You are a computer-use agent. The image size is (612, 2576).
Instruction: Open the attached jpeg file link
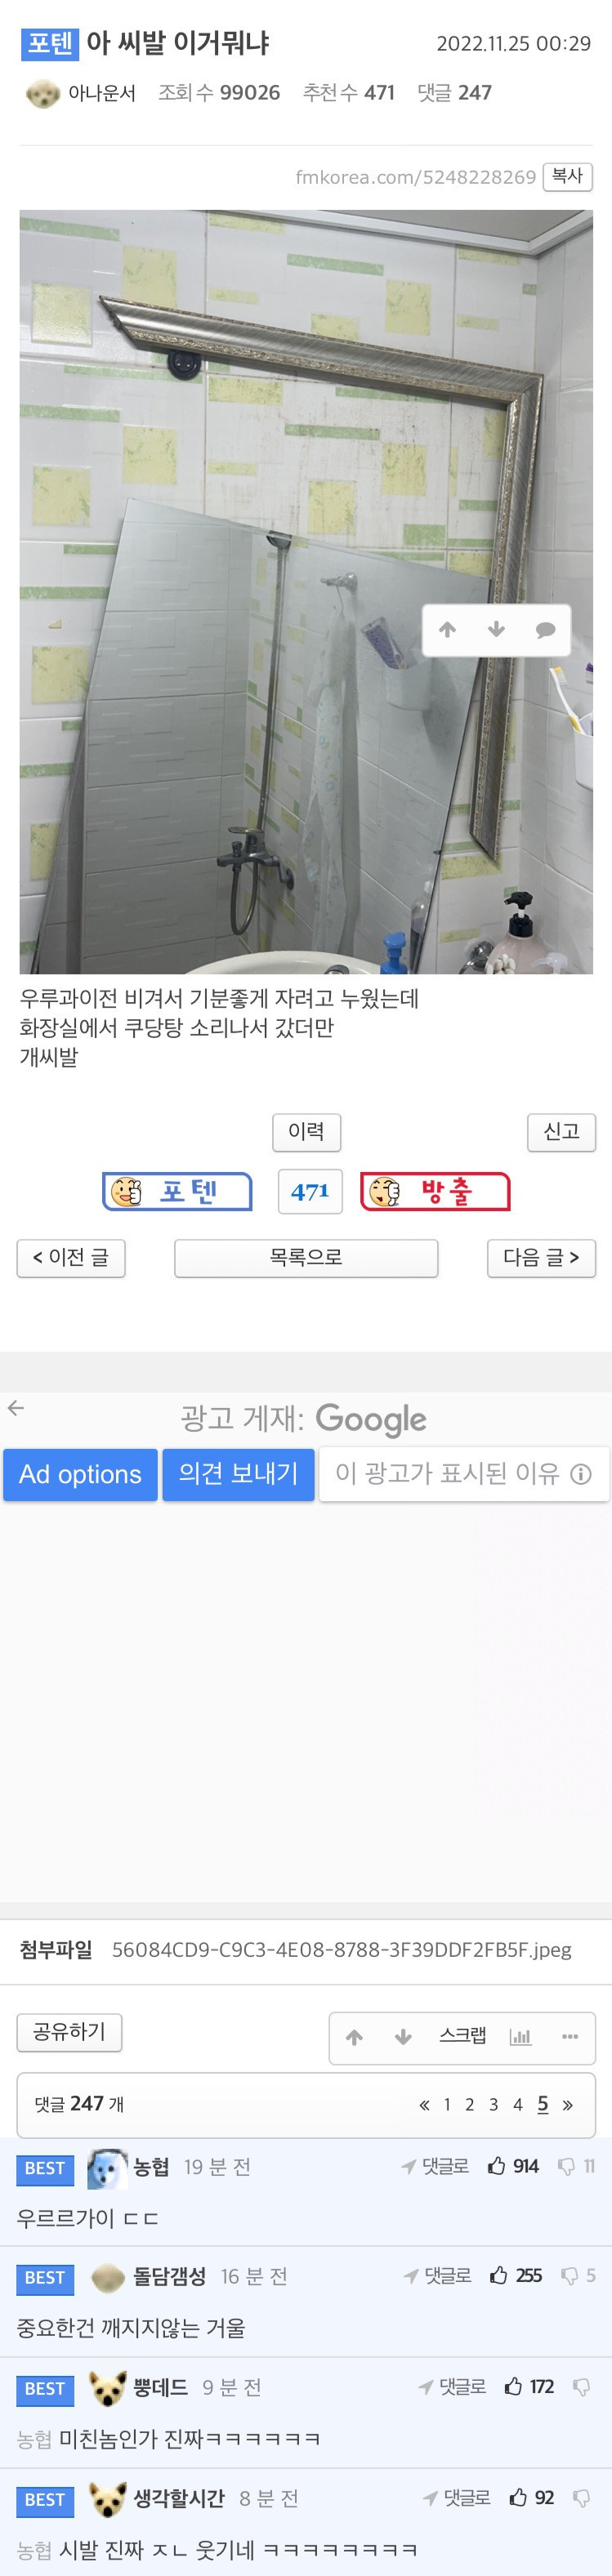pos(341,1949)
